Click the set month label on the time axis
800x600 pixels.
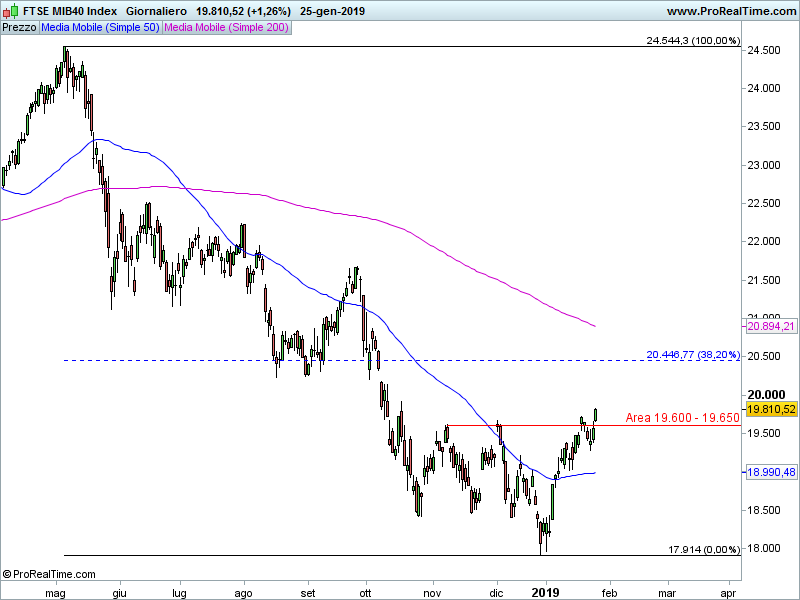(x=308, y=593)
